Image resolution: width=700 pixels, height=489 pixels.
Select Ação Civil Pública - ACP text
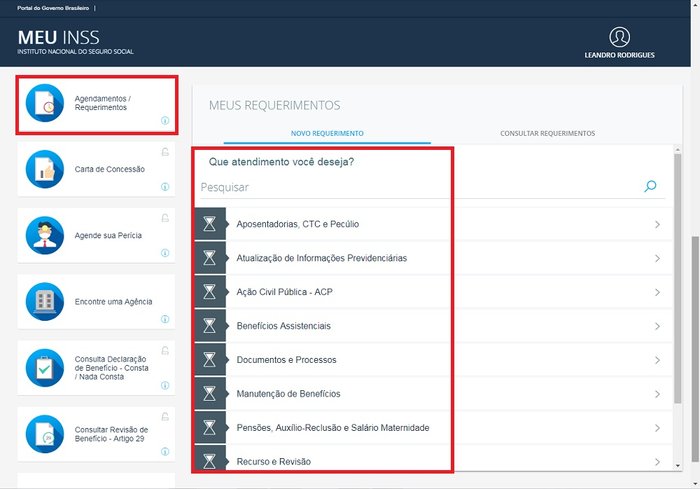tap(284, 292)
